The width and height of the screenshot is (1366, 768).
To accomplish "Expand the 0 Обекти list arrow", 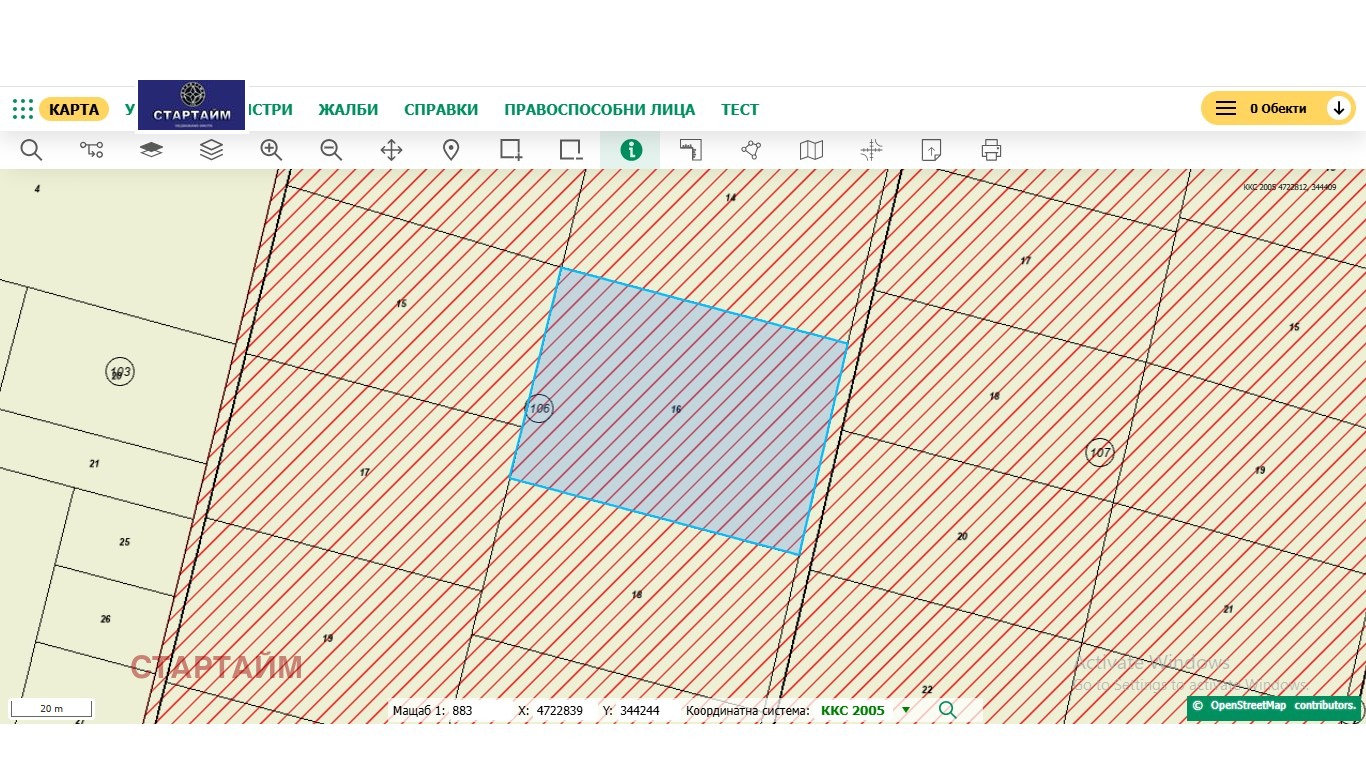I will 1339,108.
